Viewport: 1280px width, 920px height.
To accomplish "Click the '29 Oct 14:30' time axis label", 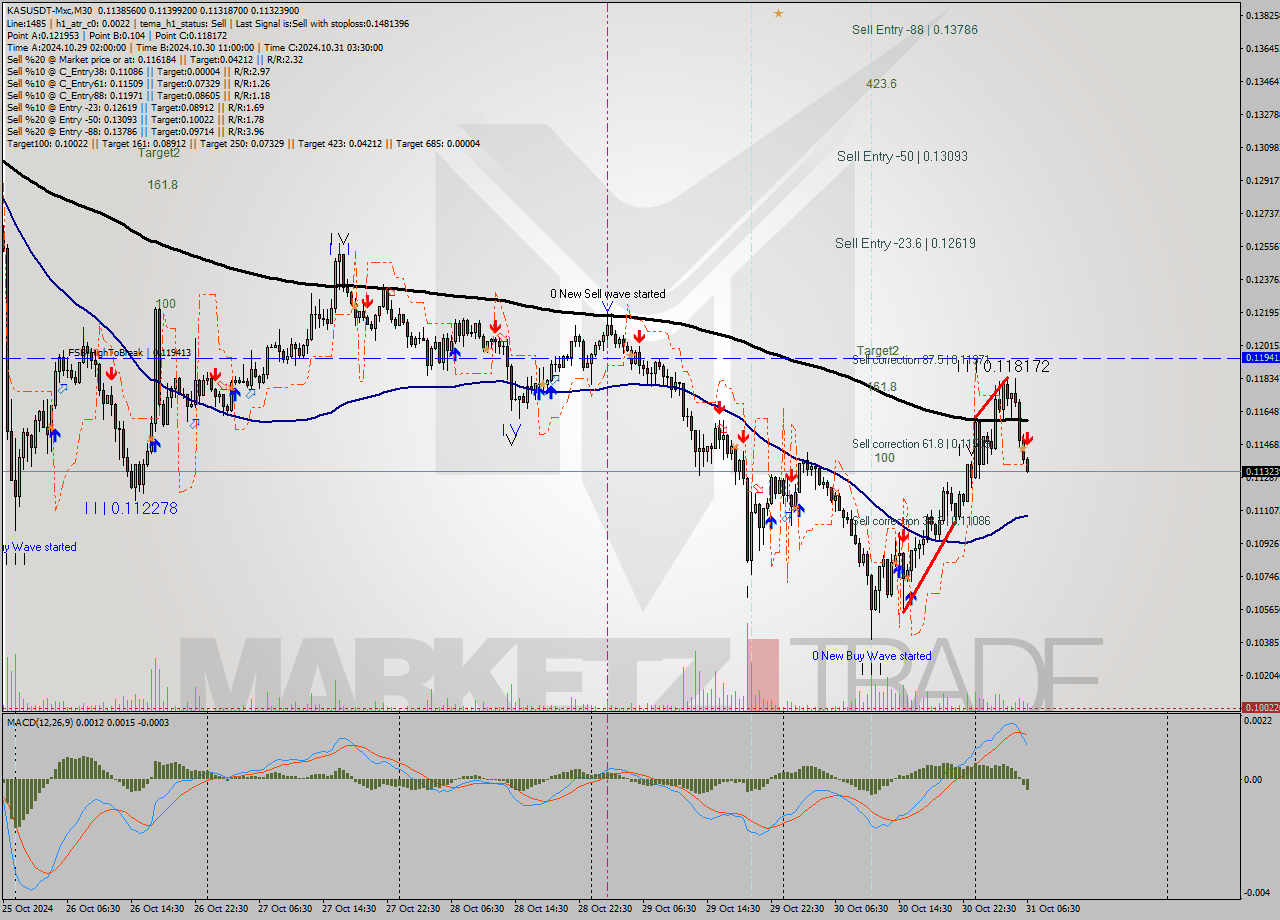I will point(732,909).
